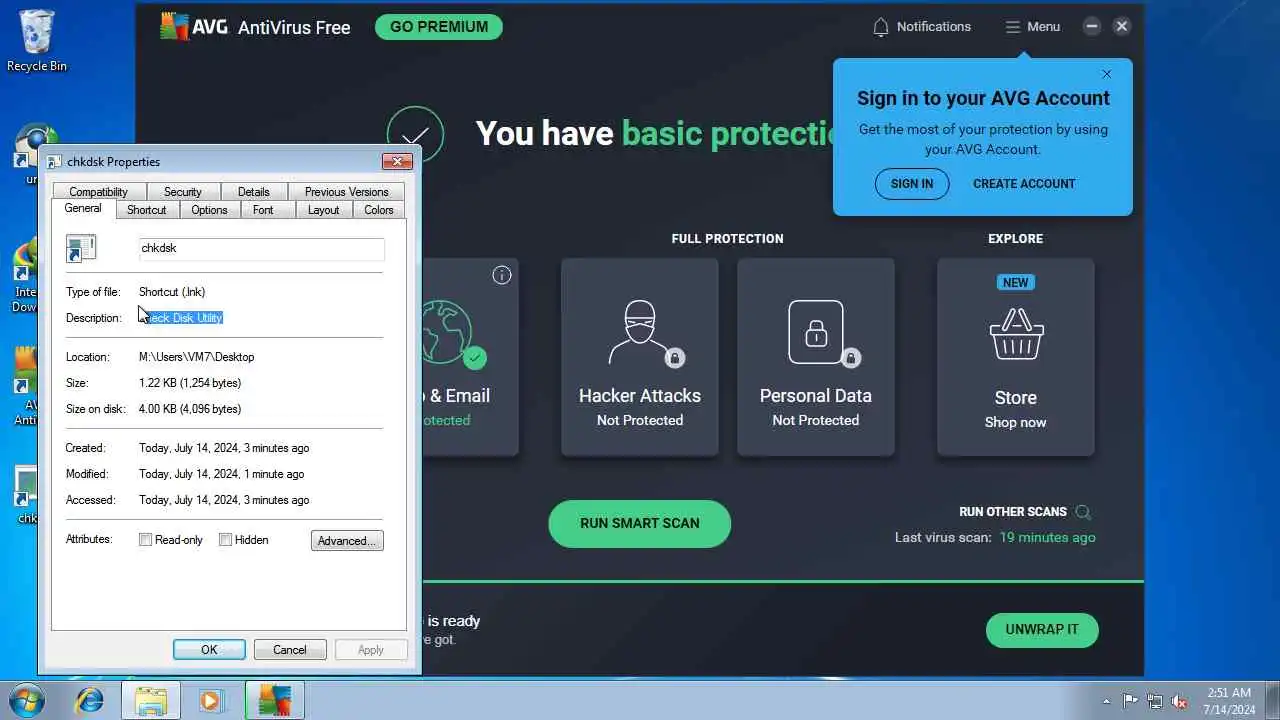Open the Hacker Attacks Not Protected card
The height and width of the screenshot is (720, 1280).
coord(640,357)
